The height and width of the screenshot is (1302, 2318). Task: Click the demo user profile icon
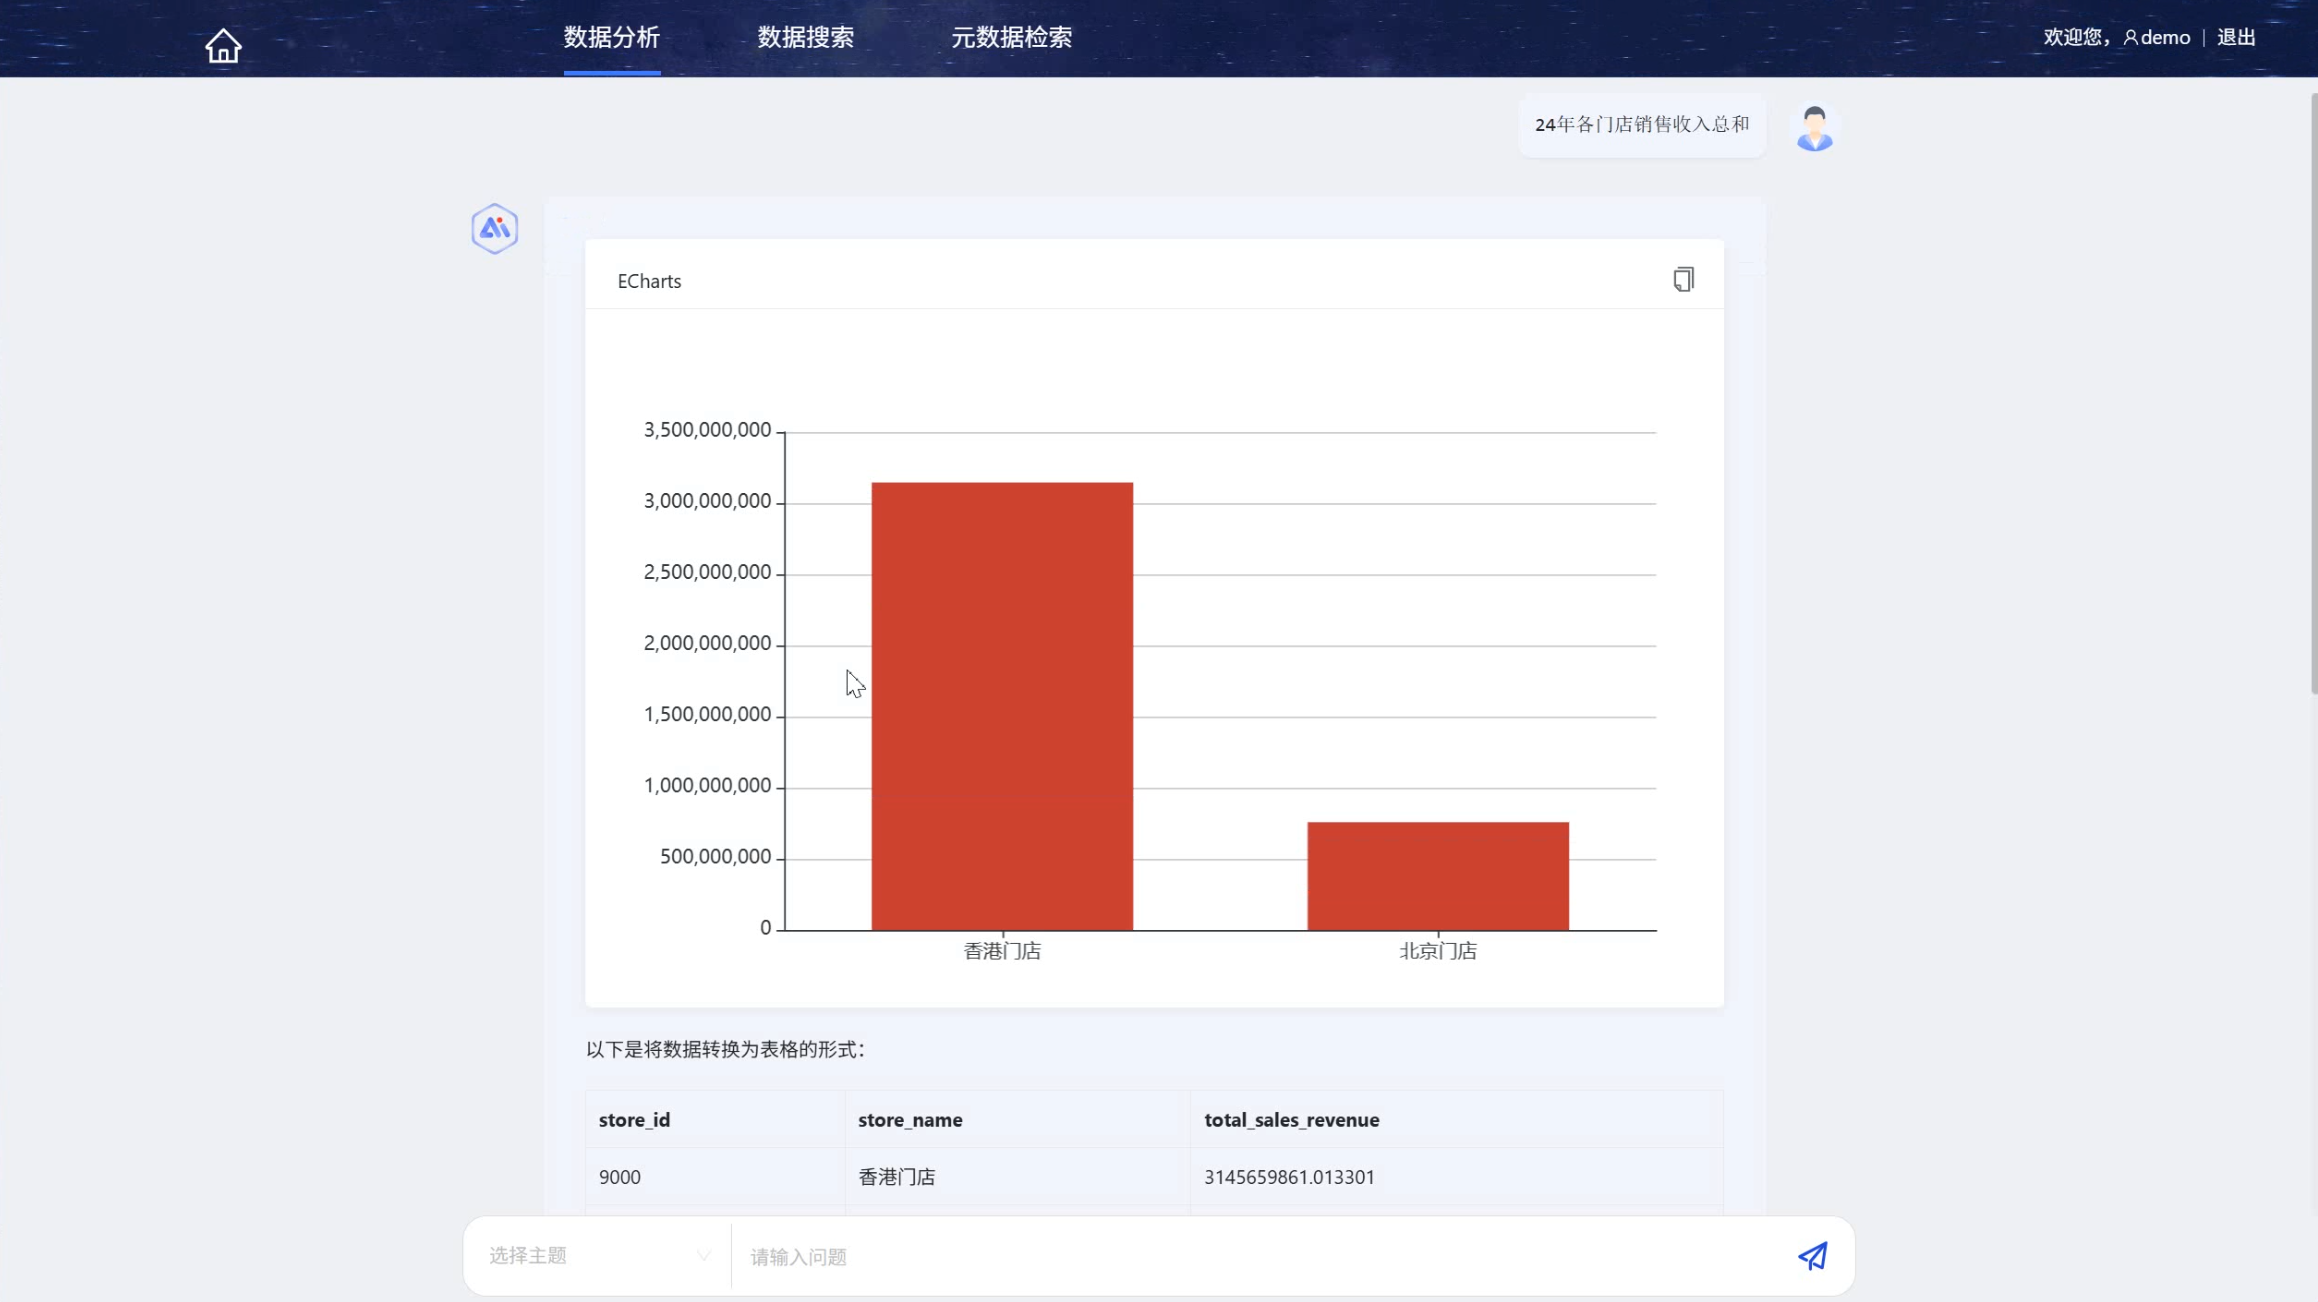(2130, 38)
